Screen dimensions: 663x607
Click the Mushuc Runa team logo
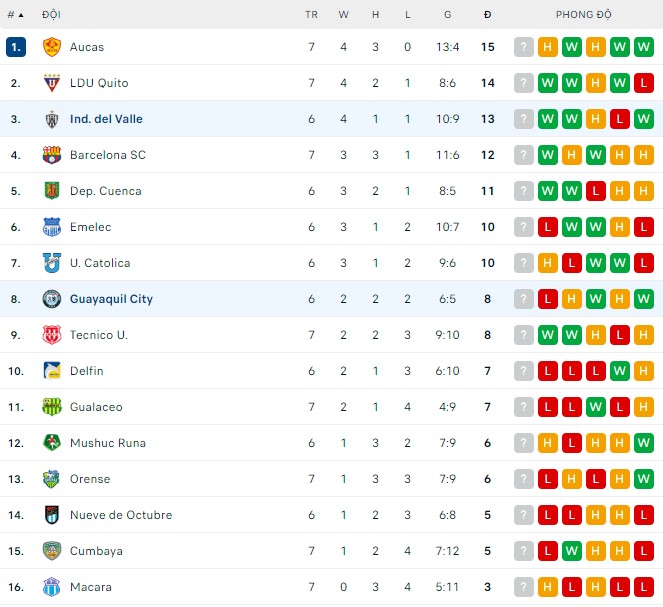52,443
